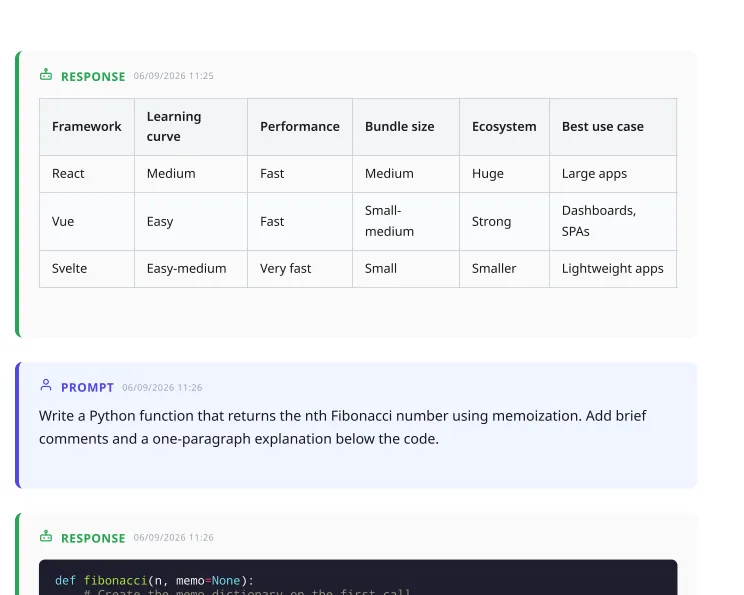This screenshot has height=595, width=744.
Task: Click the Easy learning curve cell for Vue
Action: click(191, 222)
